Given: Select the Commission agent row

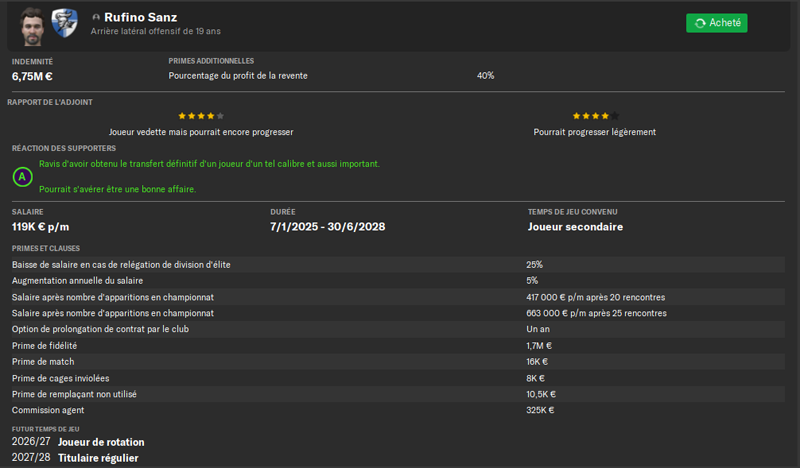Looking at the screenshot, I should pyautogui.click(x=398, y=410).
